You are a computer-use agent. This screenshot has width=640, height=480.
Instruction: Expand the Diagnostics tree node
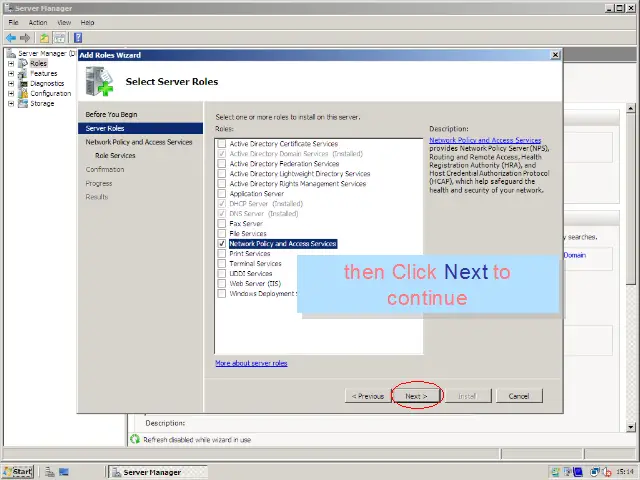11,83
